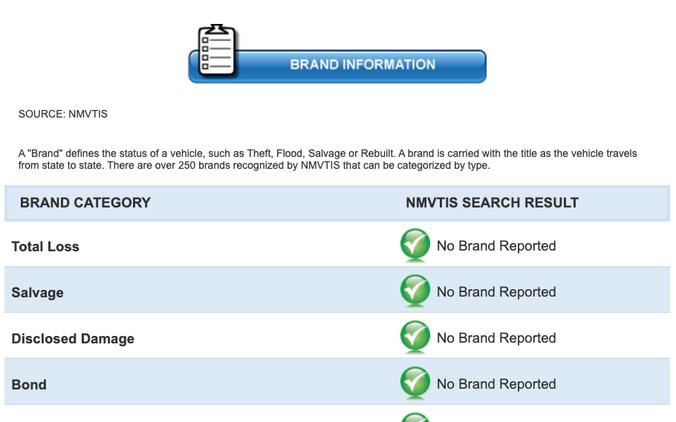Viewport: 676px width, 422px height.
Task: Click the clipboard checklist icon
Action: pos(217,50)
